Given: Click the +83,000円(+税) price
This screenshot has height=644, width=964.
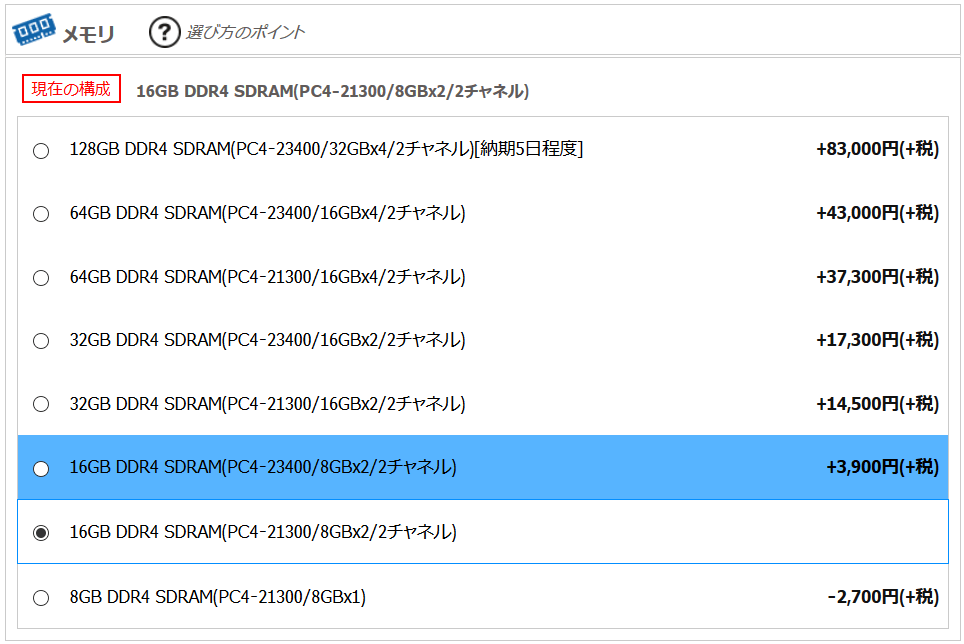Looking at the screenshot, I should pos(877,149).
